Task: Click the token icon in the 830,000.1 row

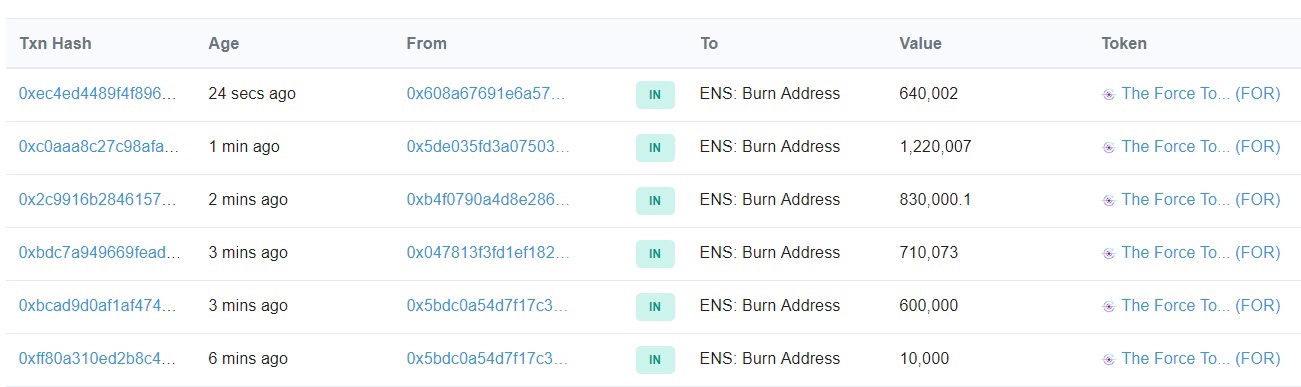Action: click(1108, 200)
